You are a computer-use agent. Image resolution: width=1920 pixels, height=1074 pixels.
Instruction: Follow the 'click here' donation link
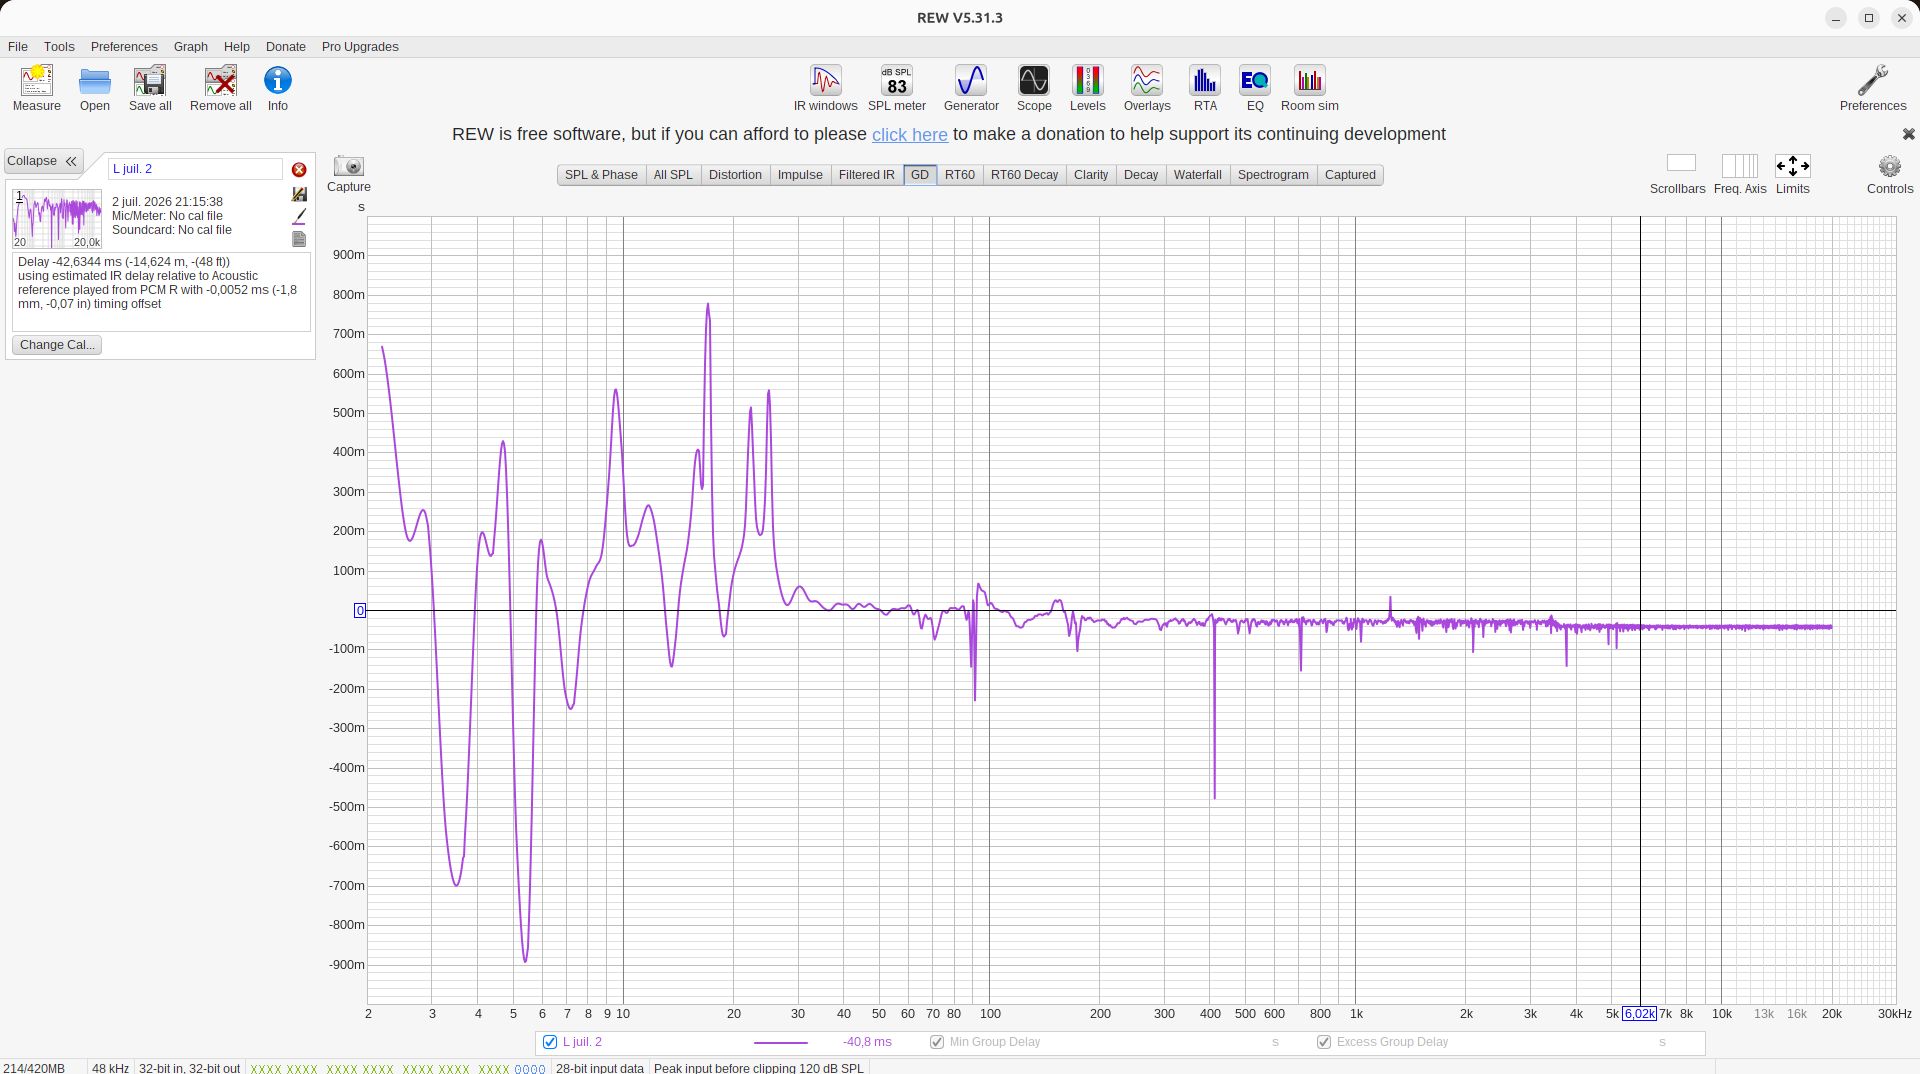910,135
